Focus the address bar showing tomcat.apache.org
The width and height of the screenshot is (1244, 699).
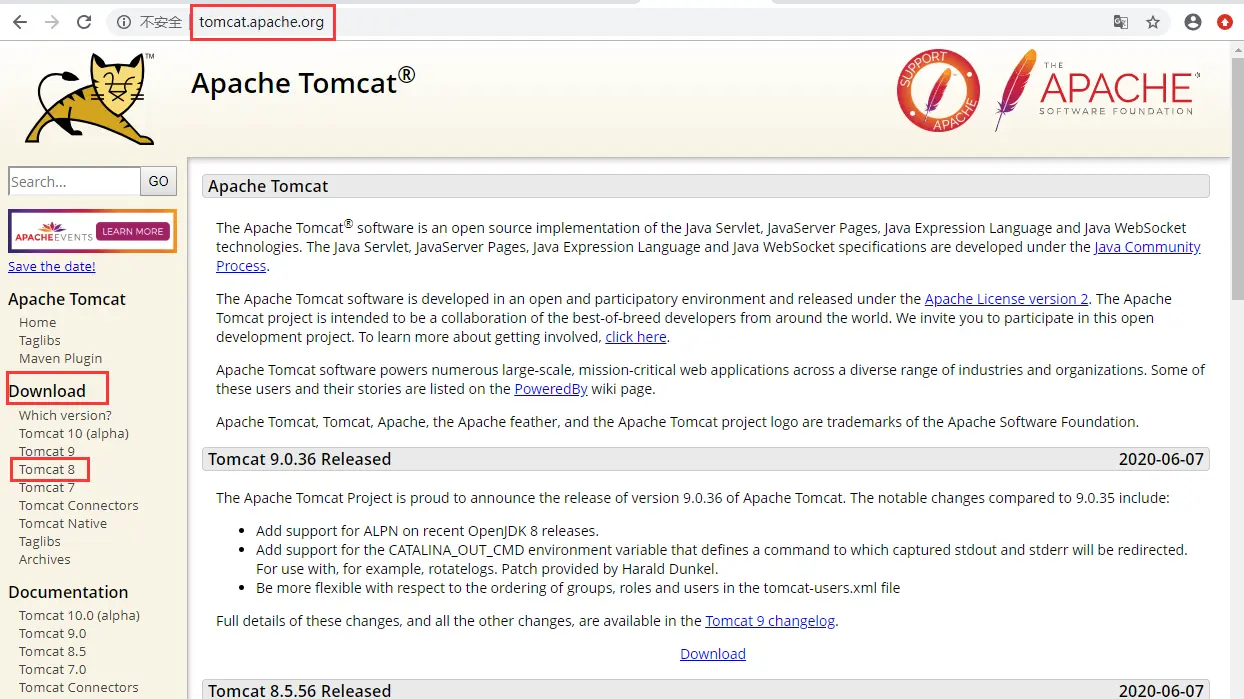[x=640, y=22]
